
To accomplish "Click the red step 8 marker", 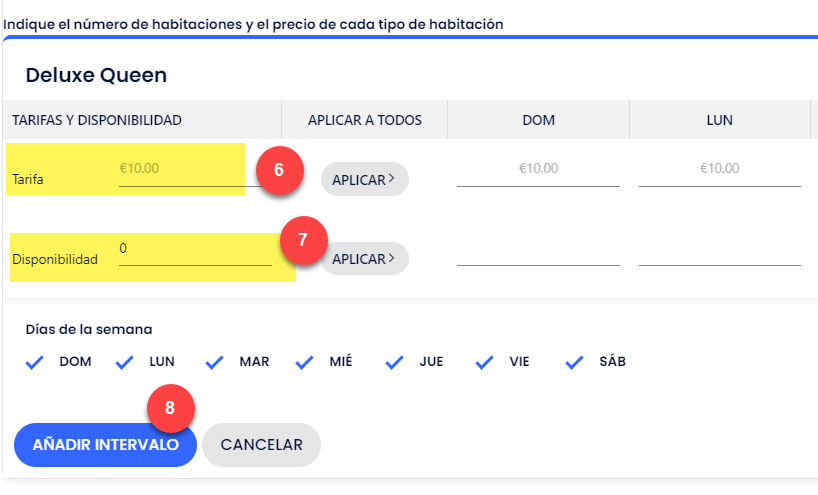I will 171,408.
